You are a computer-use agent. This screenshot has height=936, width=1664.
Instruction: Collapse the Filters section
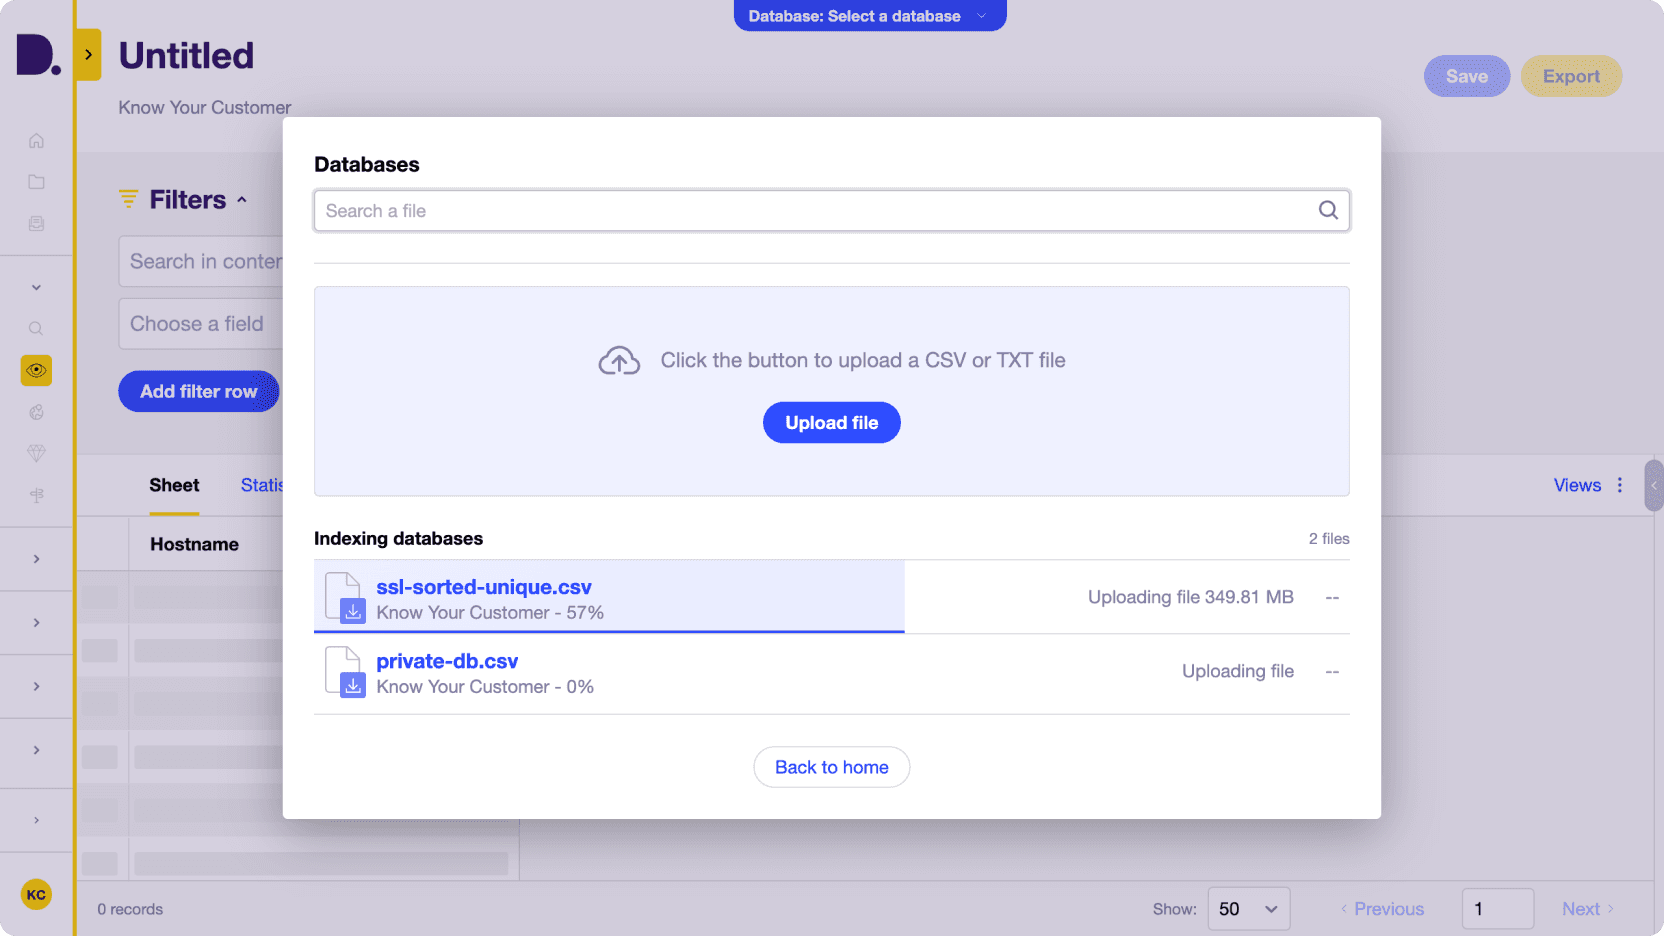241,199
